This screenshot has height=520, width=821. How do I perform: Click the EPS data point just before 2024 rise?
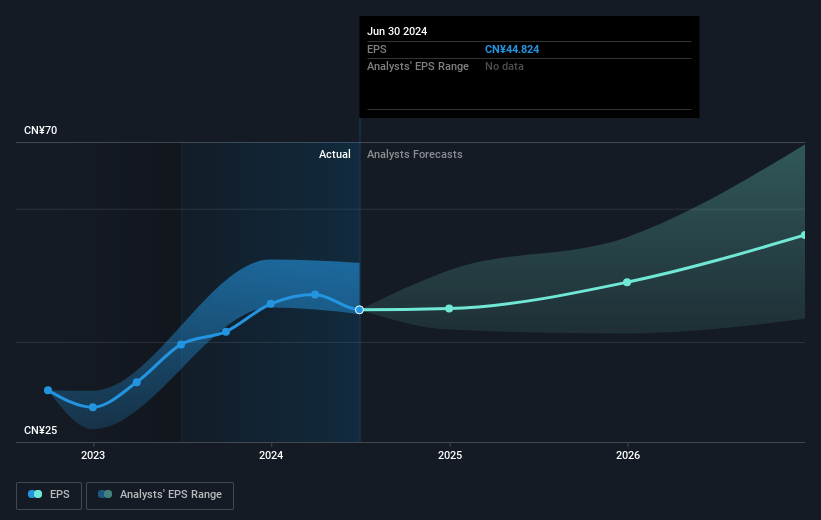[226, 331]
